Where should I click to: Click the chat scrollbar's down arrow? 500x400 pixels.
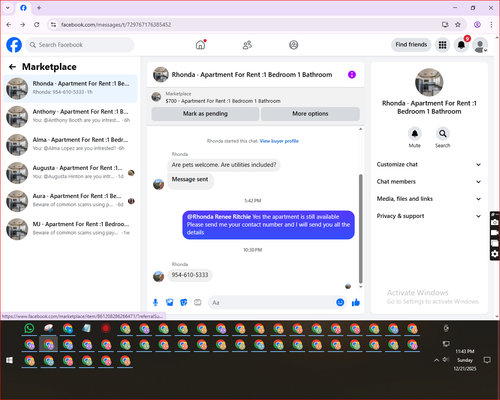point(360,286)
